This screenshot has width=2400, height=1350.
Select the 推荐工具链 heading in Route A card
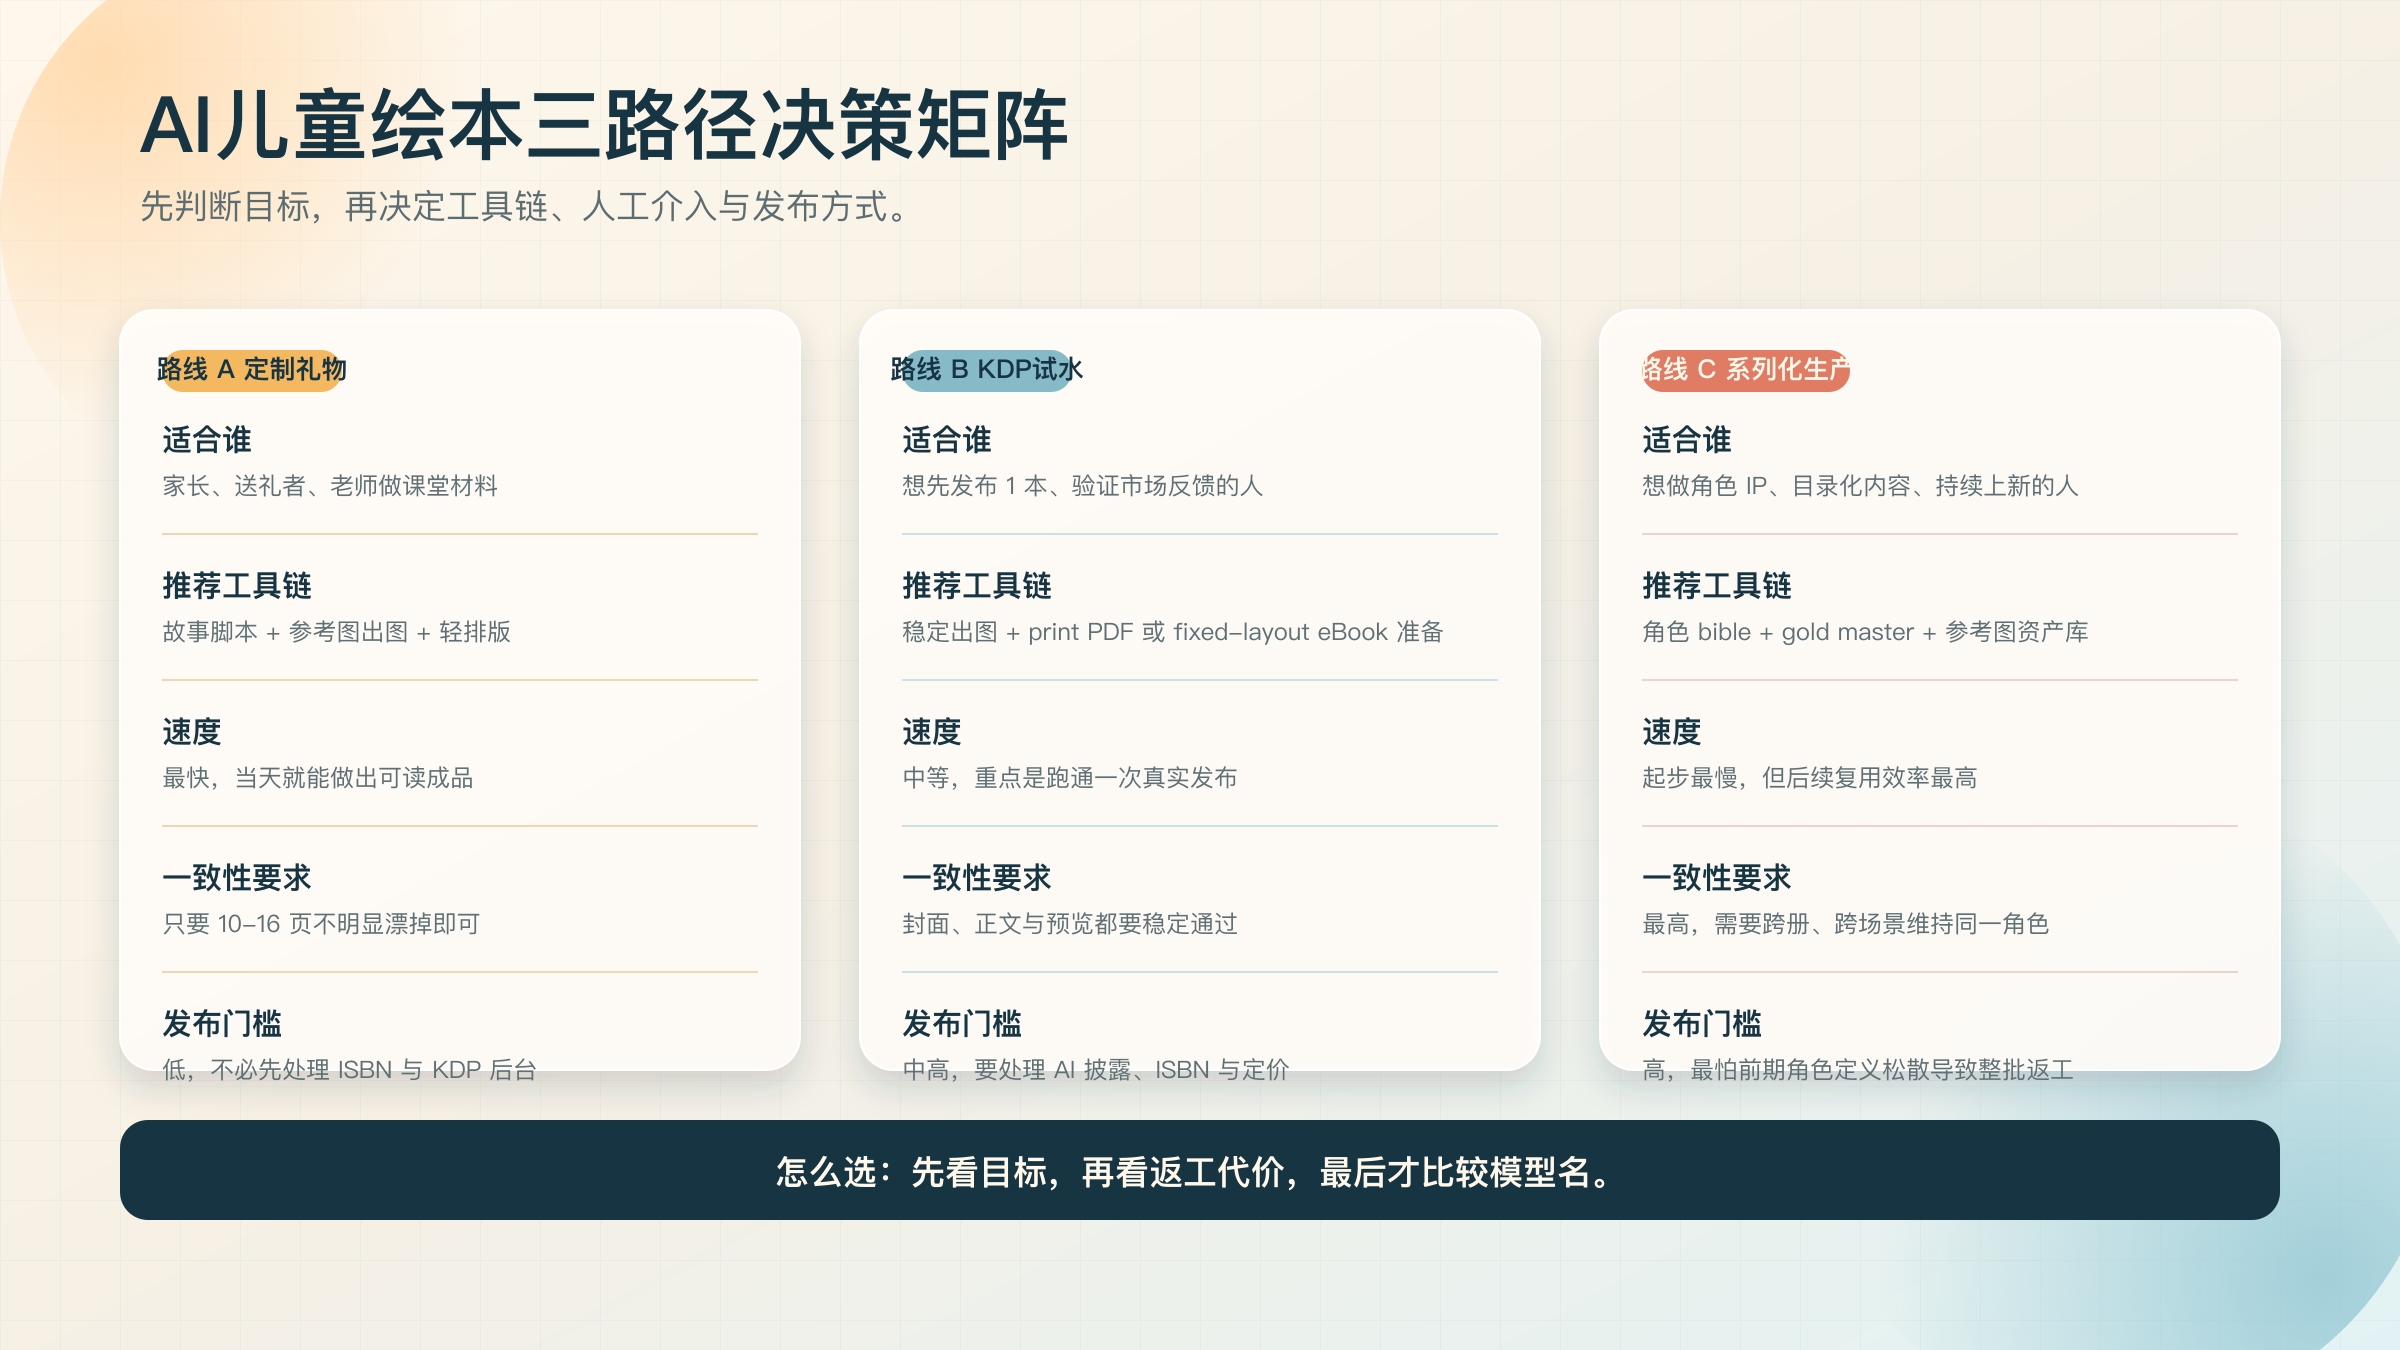pyautogui.click(x=236, y=585)
